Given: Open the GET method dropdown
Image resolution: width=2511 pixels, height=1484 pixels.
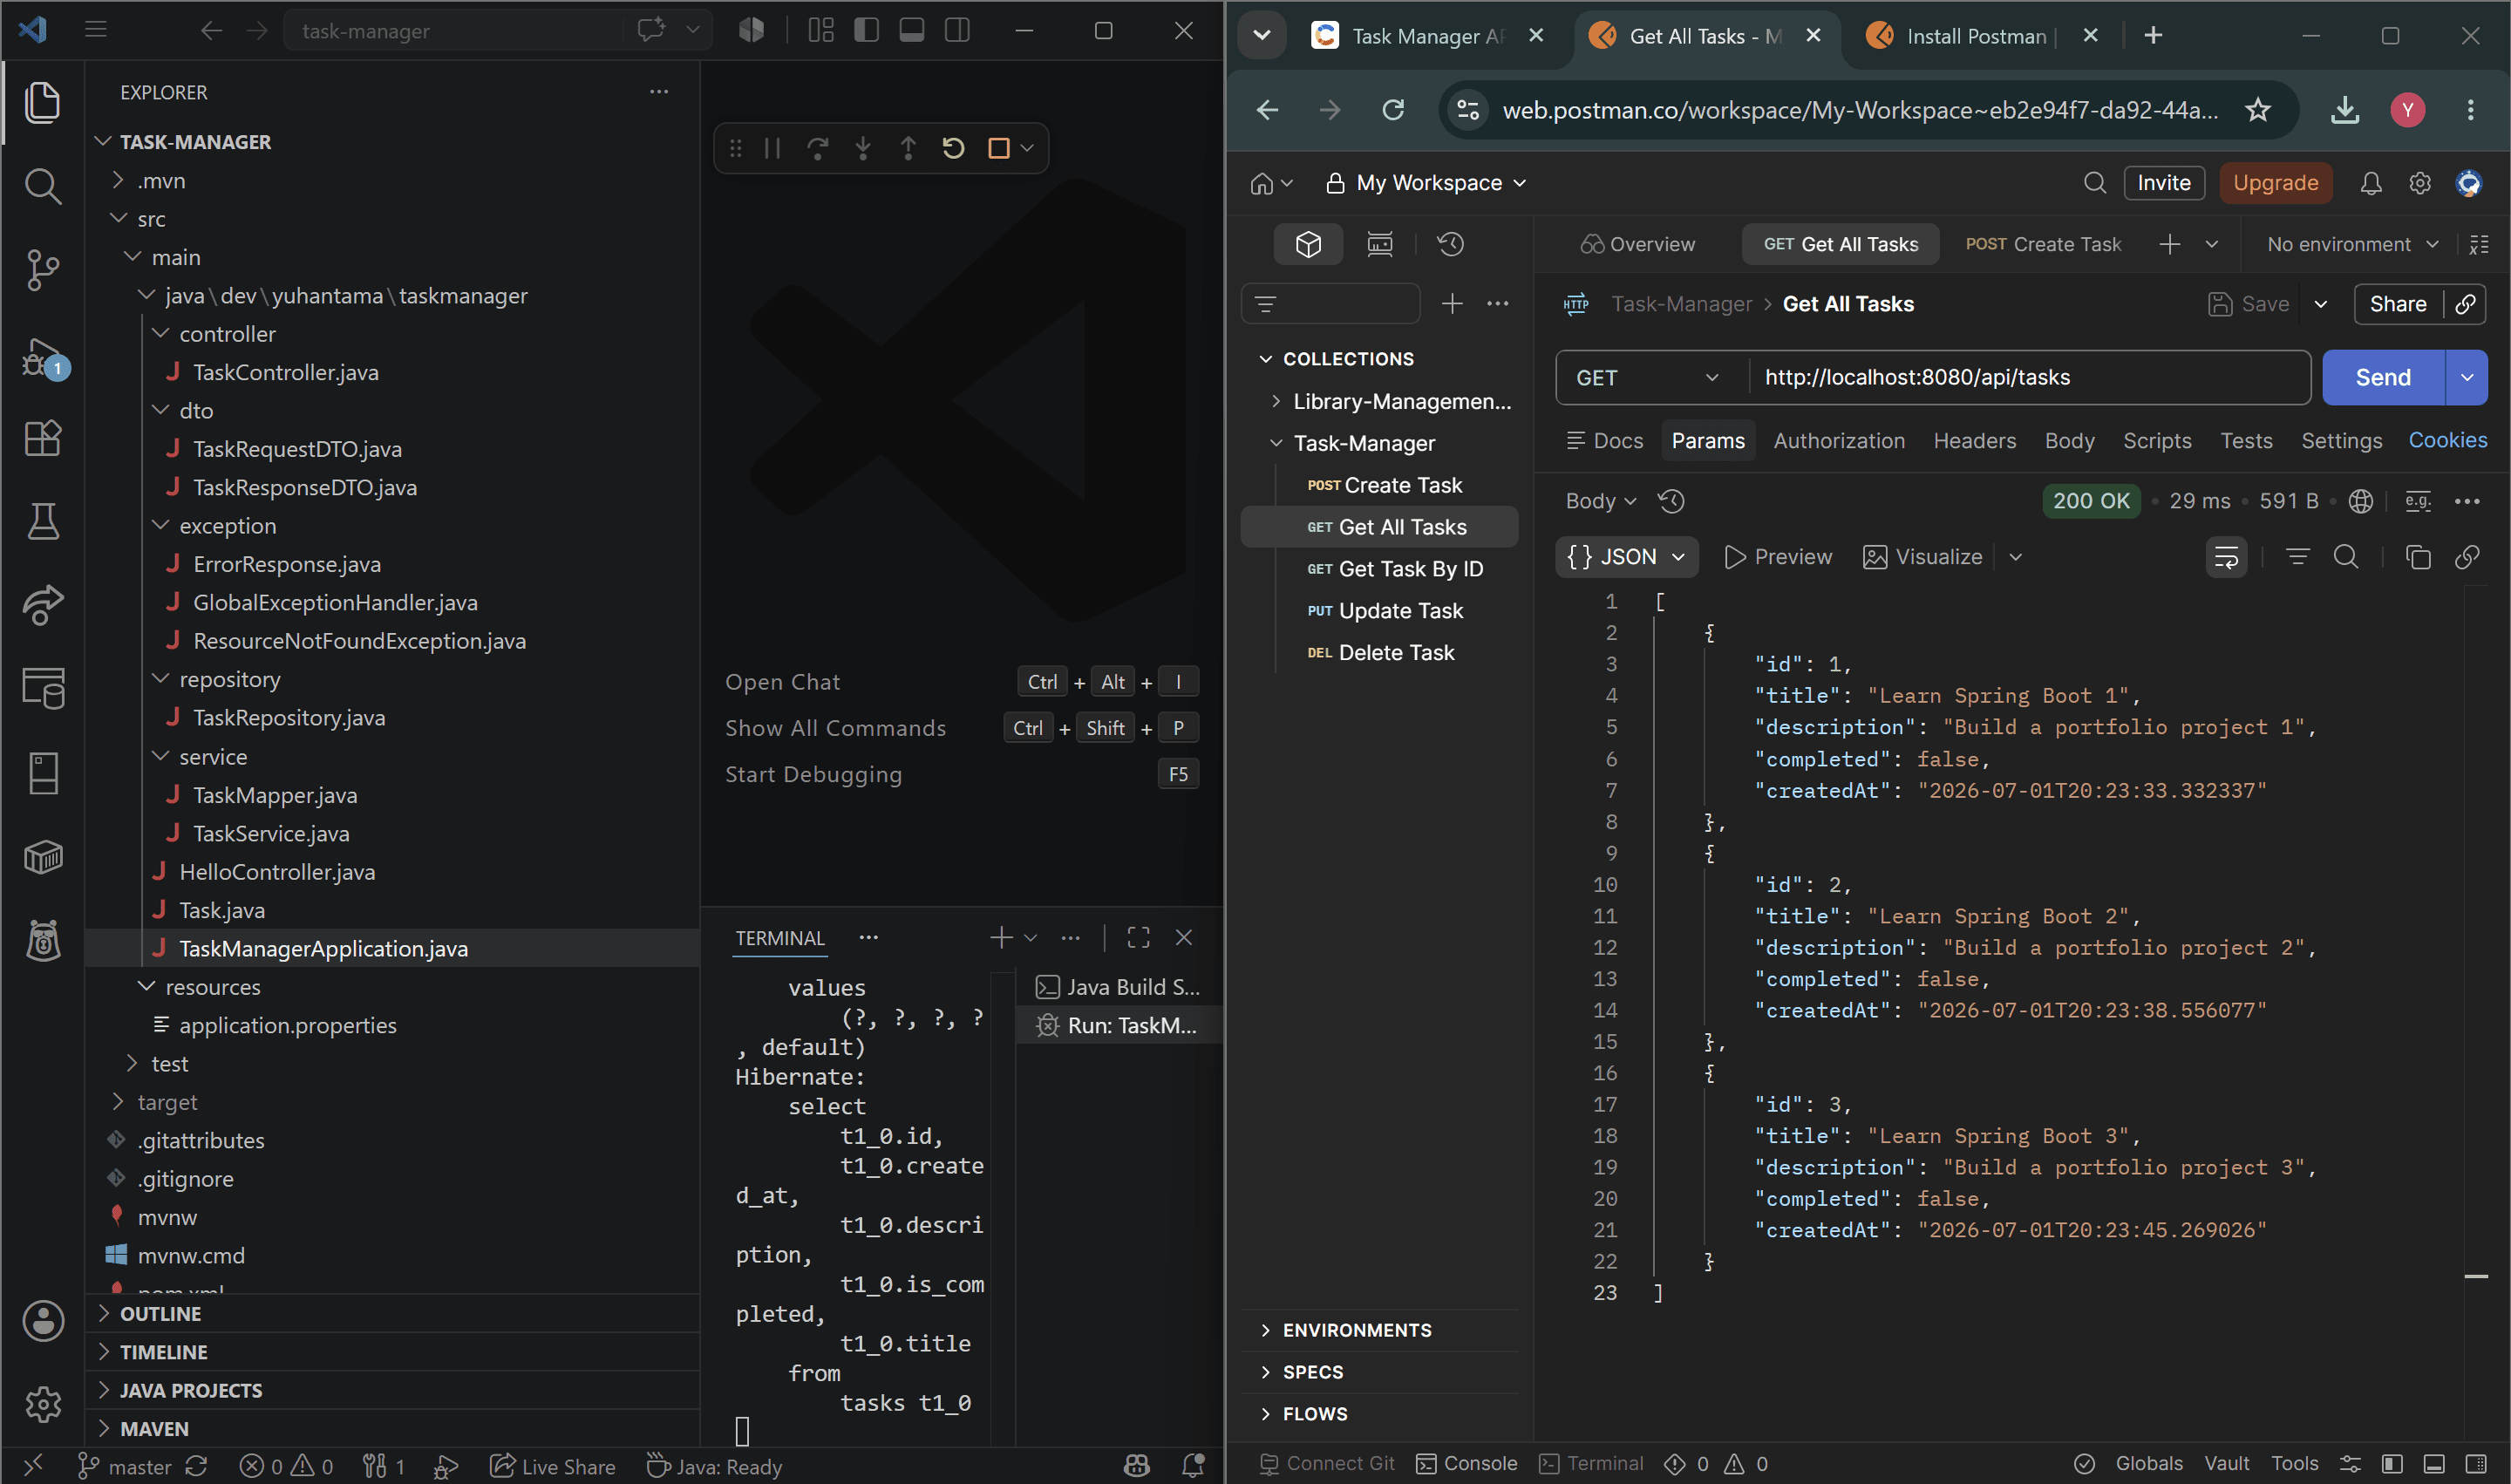Looking at the screenshot, I should pyautogui.click(x=1650, y=377).
